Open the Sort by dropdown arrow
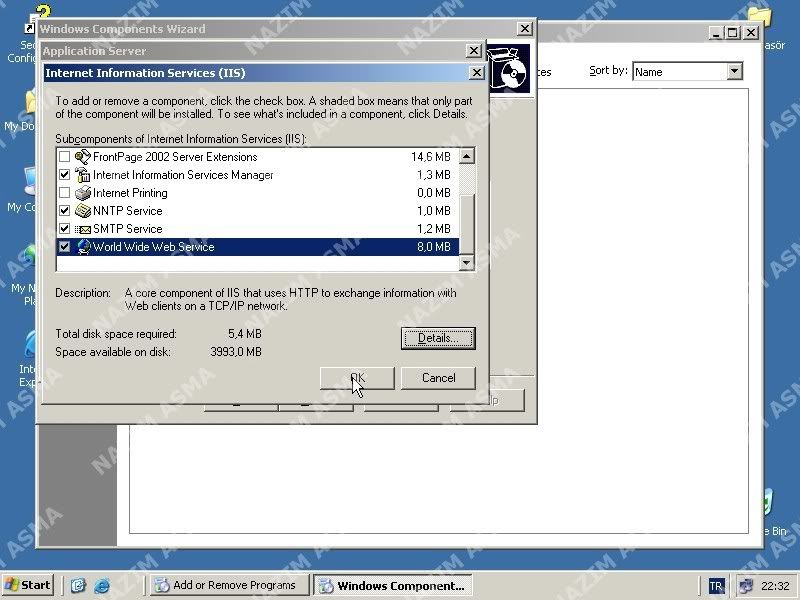Viewport: 800px width, 600px height. point(734,71)
